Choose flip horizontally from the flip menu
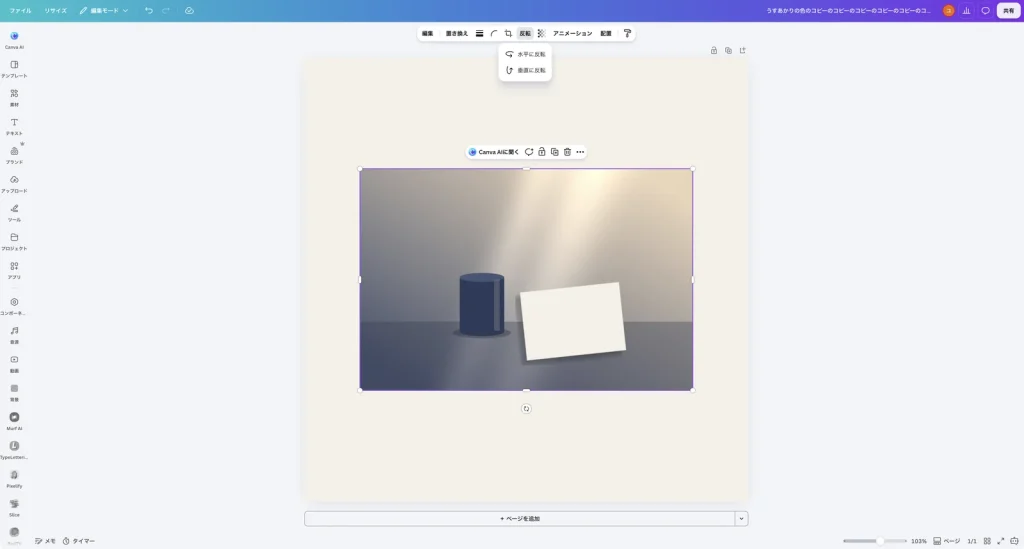Screen dimensions: 1024x549 pos(525,54)
